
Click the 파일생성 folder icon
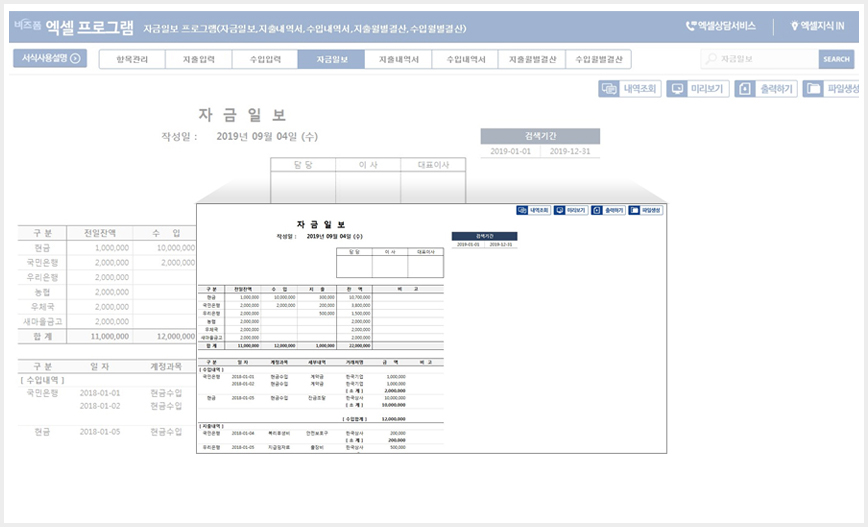click(x=813, y=89)
